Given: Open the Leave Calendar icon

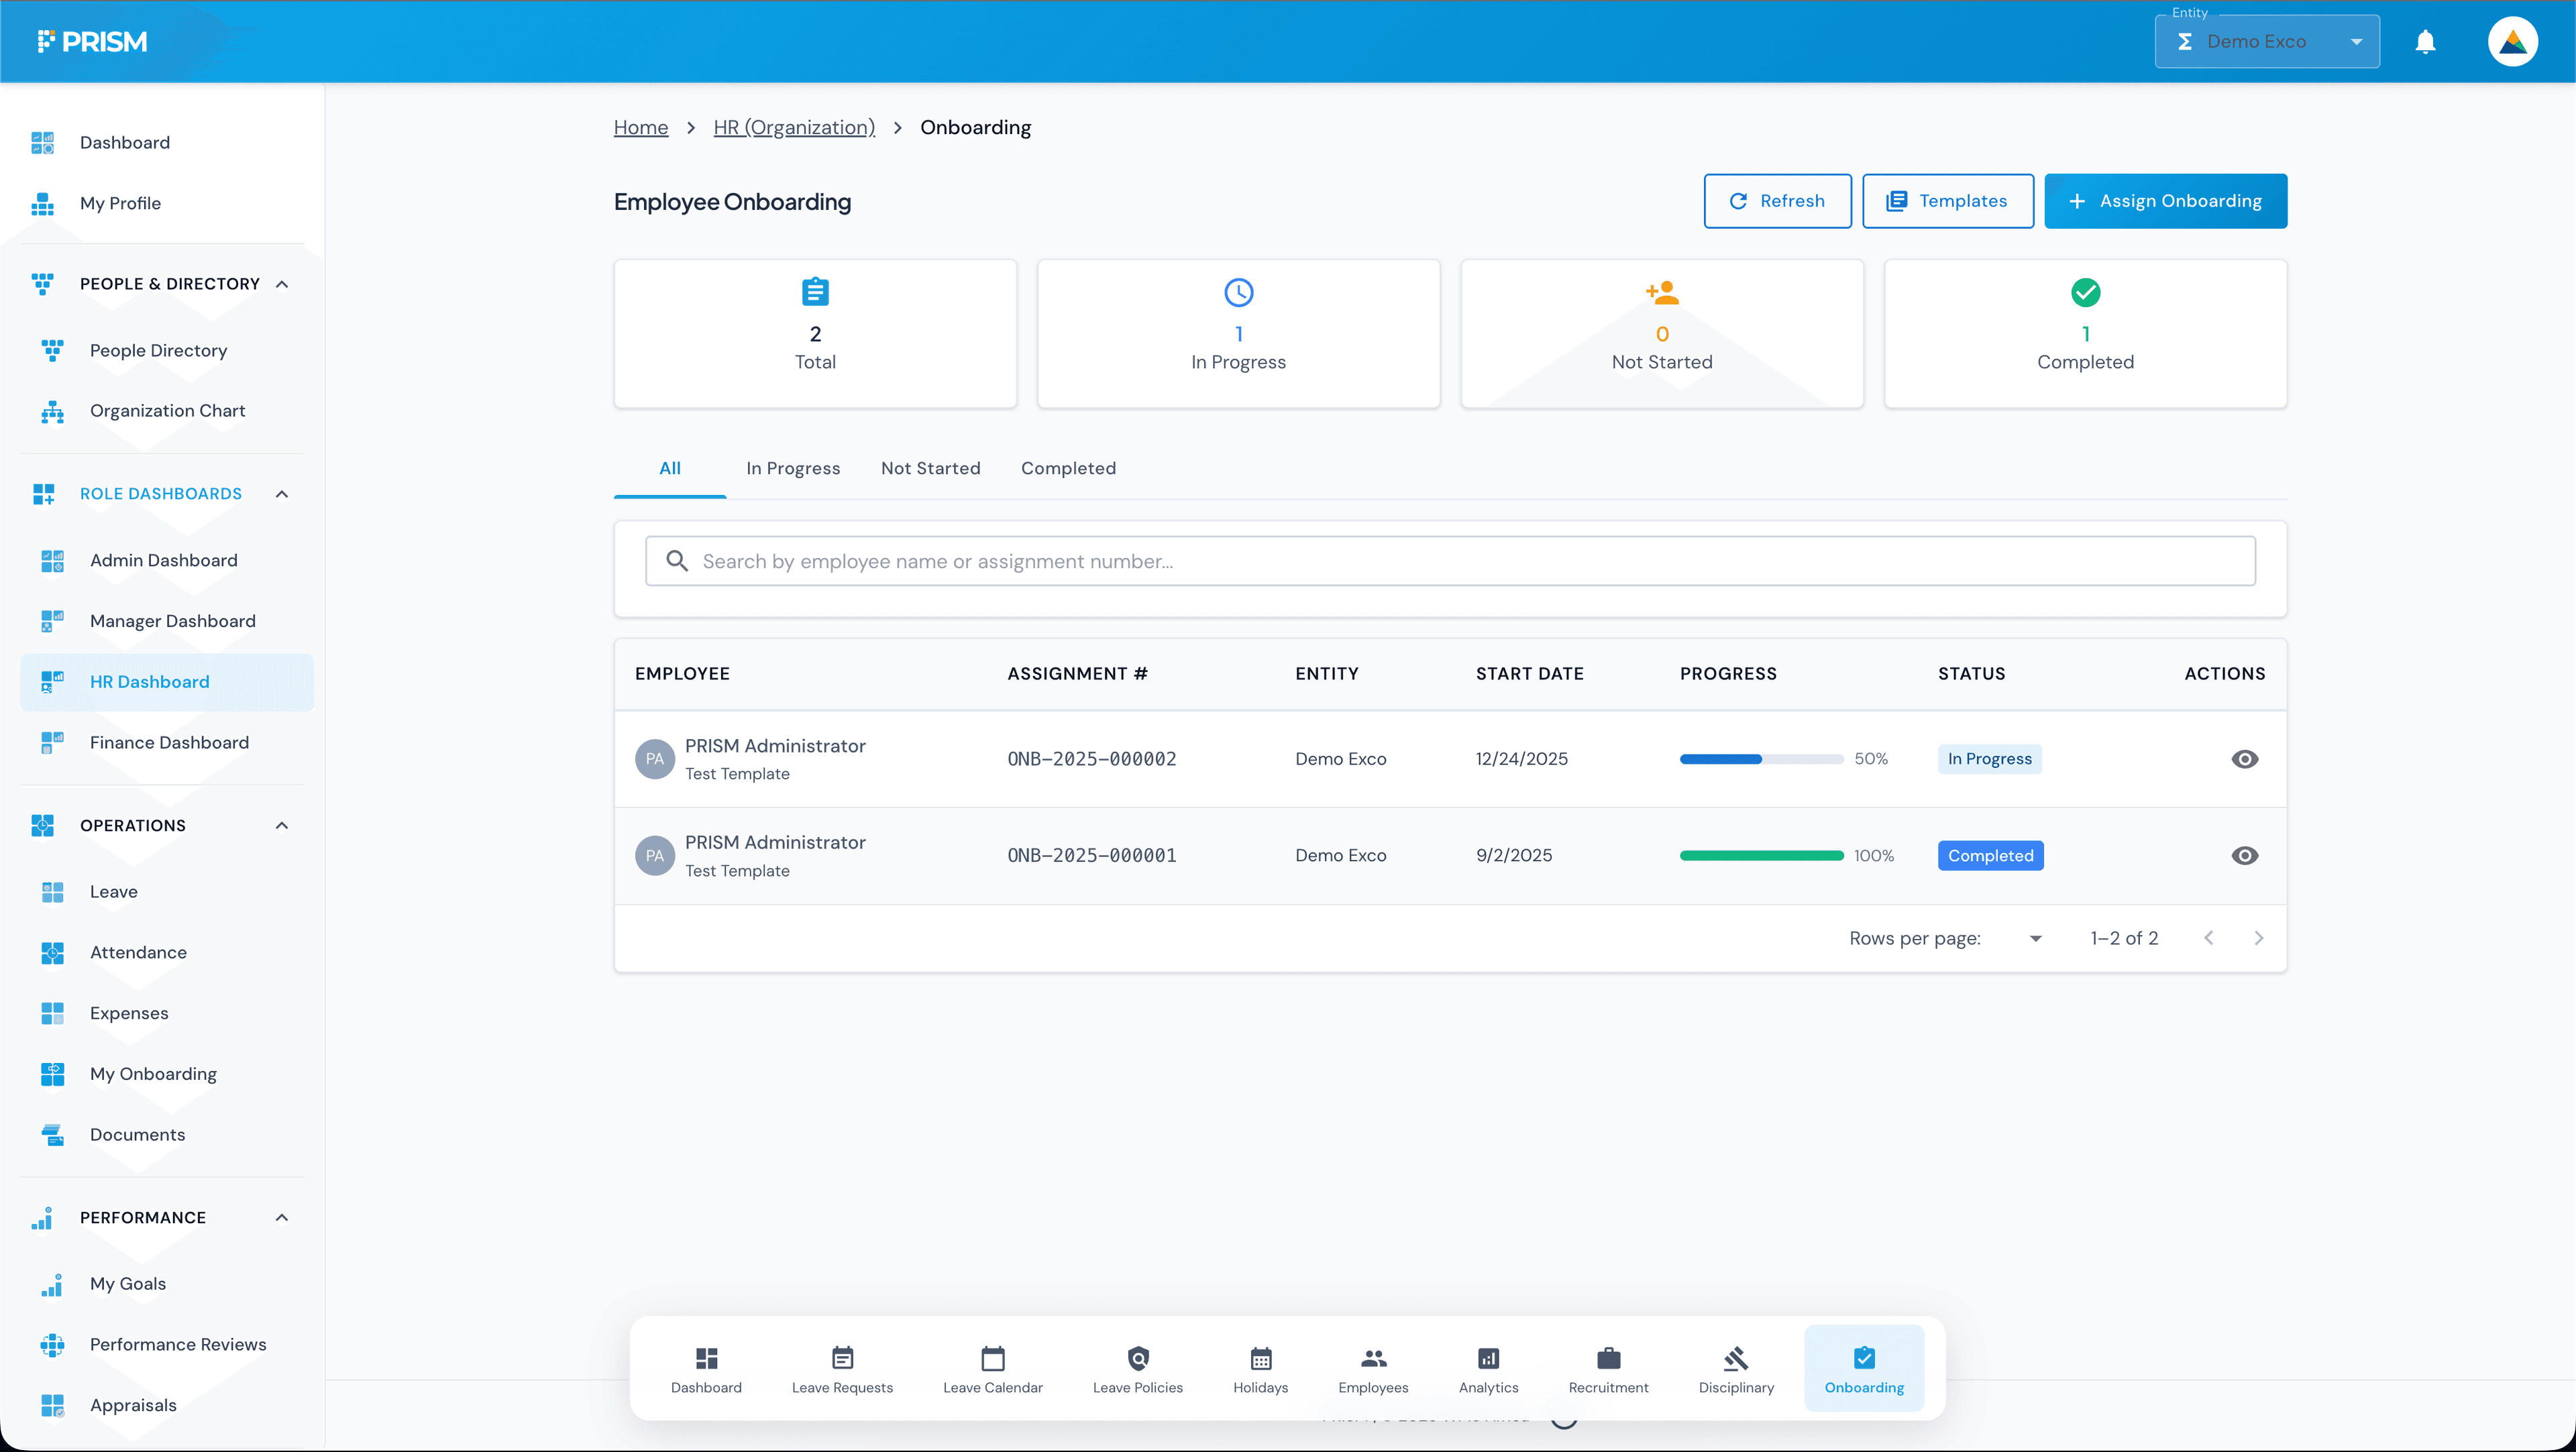Looking at the screenshot, I should click(x=992, y=1359).
